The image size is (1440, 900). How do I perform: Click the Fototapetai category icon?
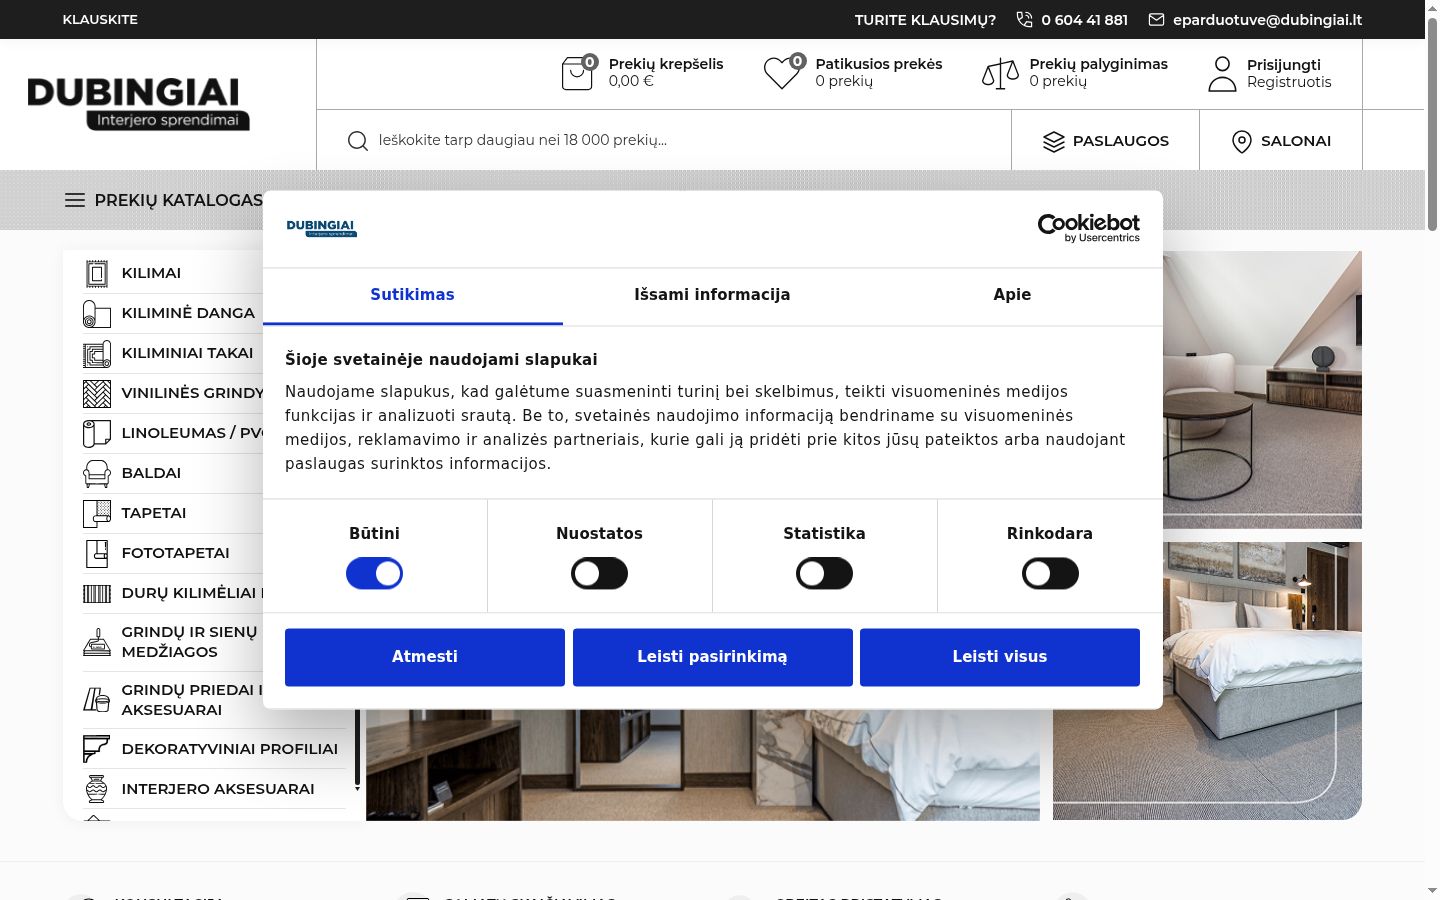pyautogui.click(x=97, y=553)
